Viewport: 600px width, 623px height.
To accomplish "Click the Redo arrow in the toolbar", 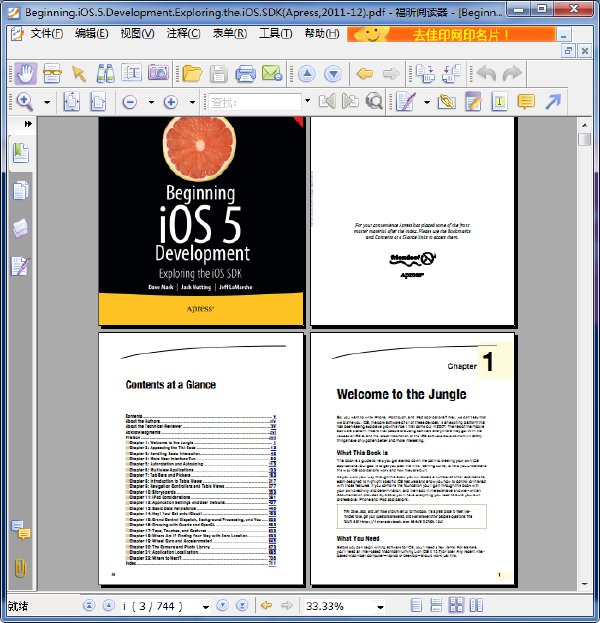I will click(512, 74).
